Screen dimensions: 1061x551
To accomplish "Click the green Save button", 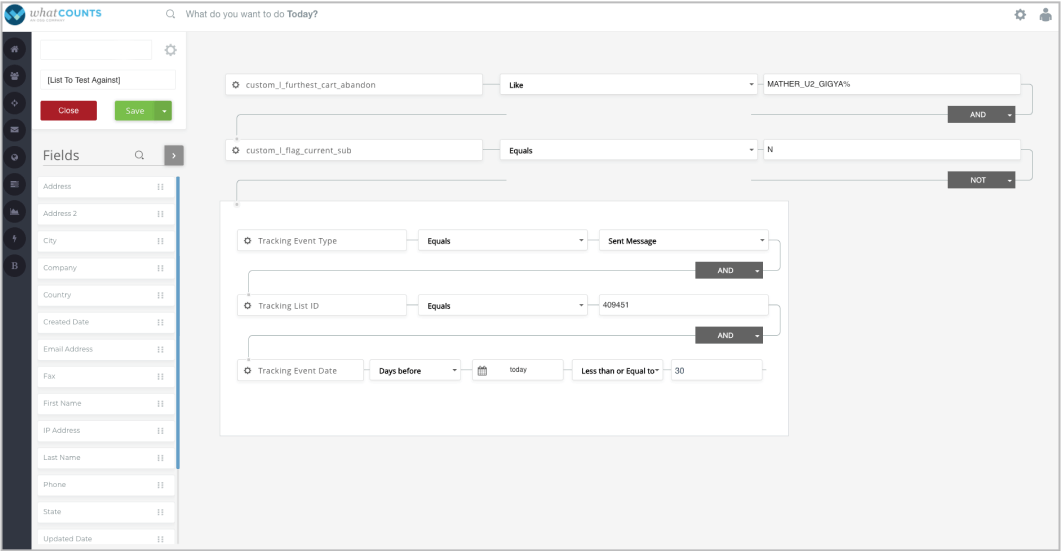I will [135, 111].
